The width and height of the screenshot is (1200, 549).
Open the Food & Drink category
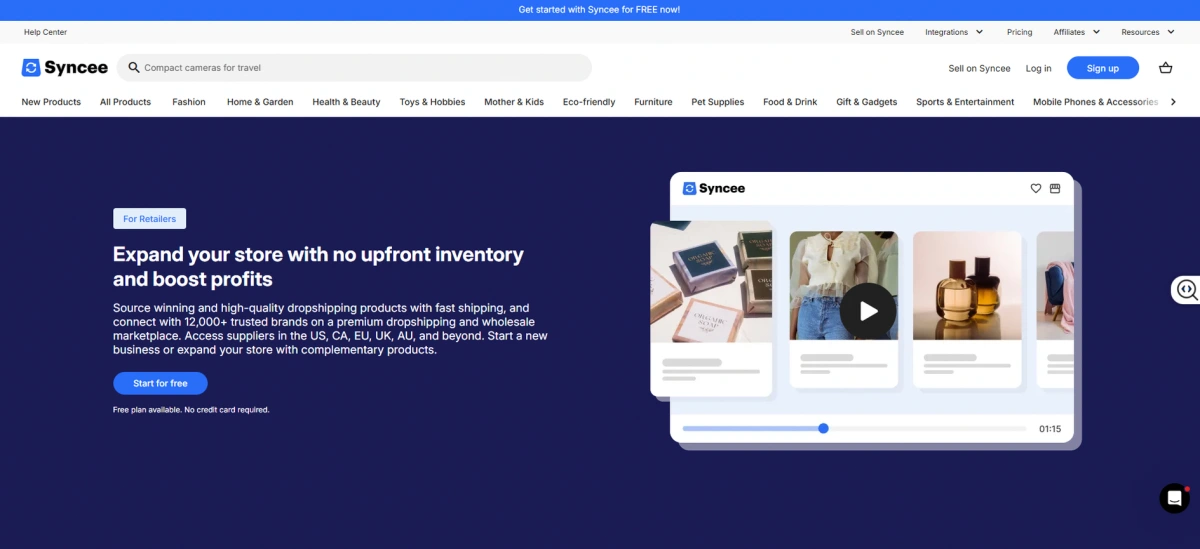click(x=790, y=102)
